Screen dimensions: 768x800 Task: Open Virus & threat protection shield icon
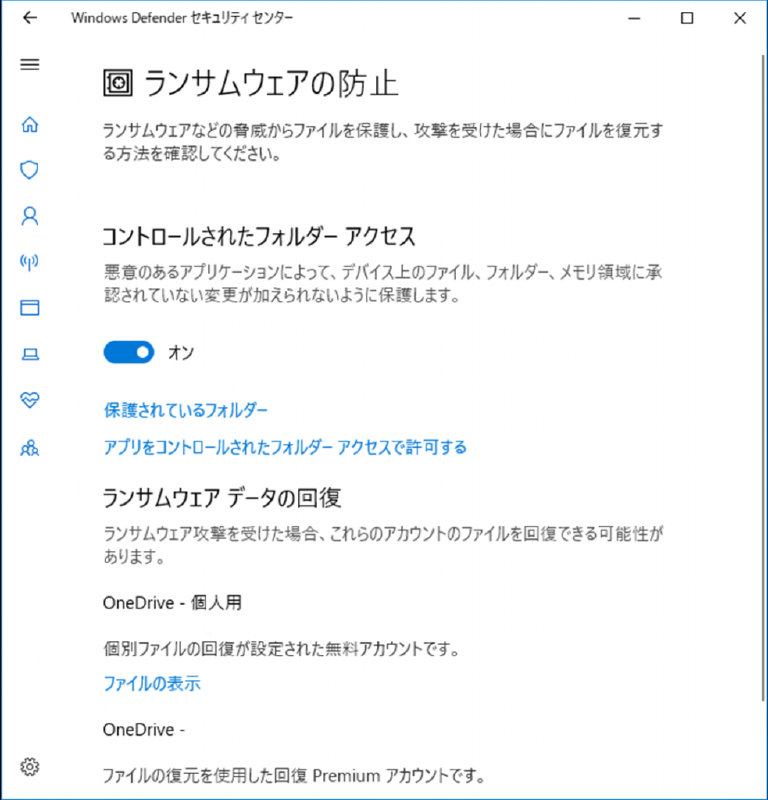(x=30, y=170)
